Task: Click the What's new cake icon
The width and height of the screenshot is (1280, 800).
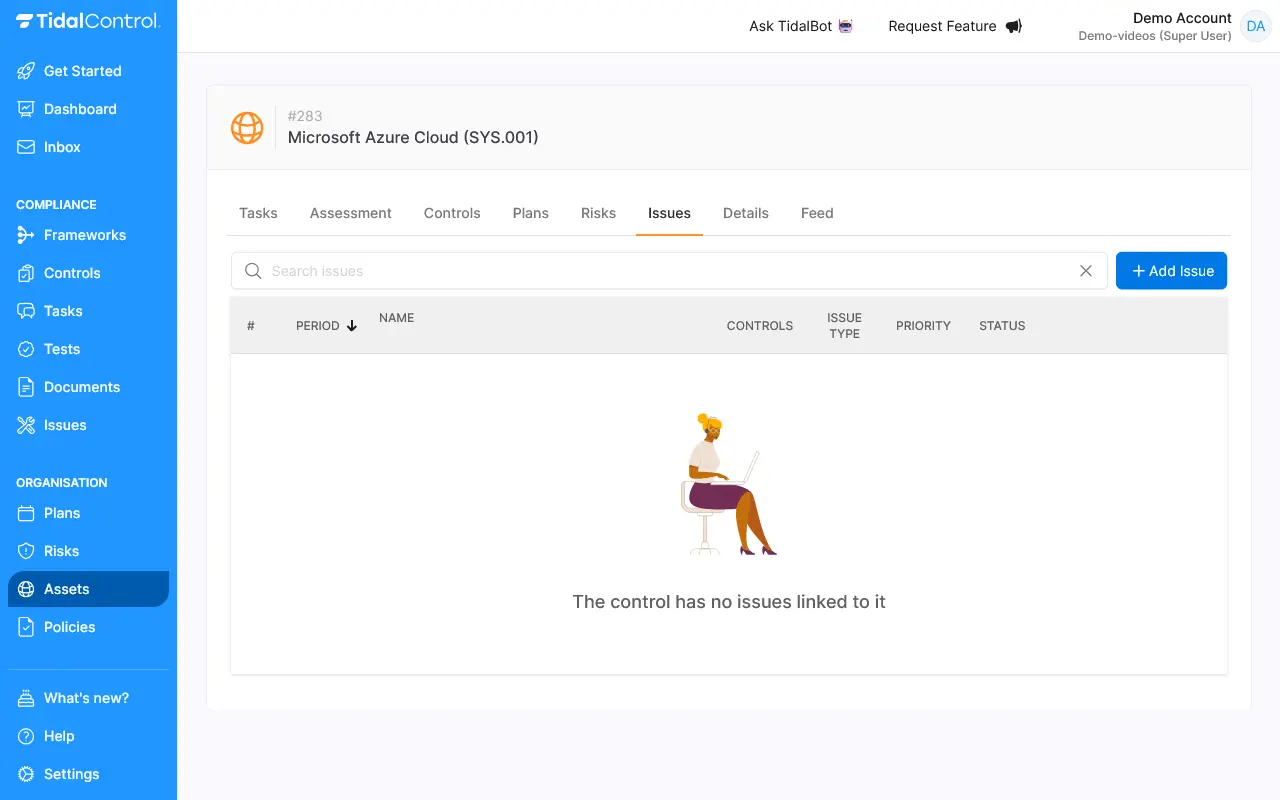Action: pos(26,698)
